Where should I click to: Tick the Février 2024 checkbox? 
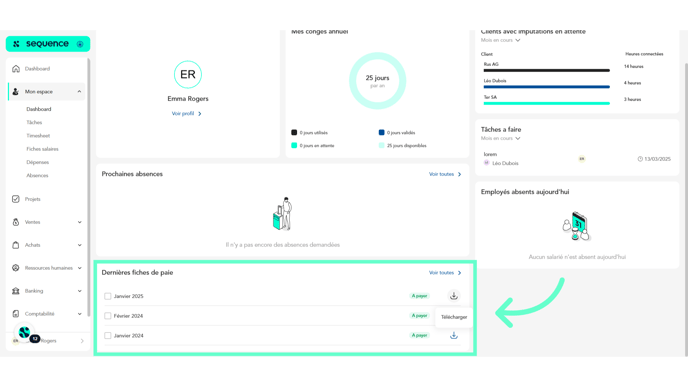click(x=108, y=316)
